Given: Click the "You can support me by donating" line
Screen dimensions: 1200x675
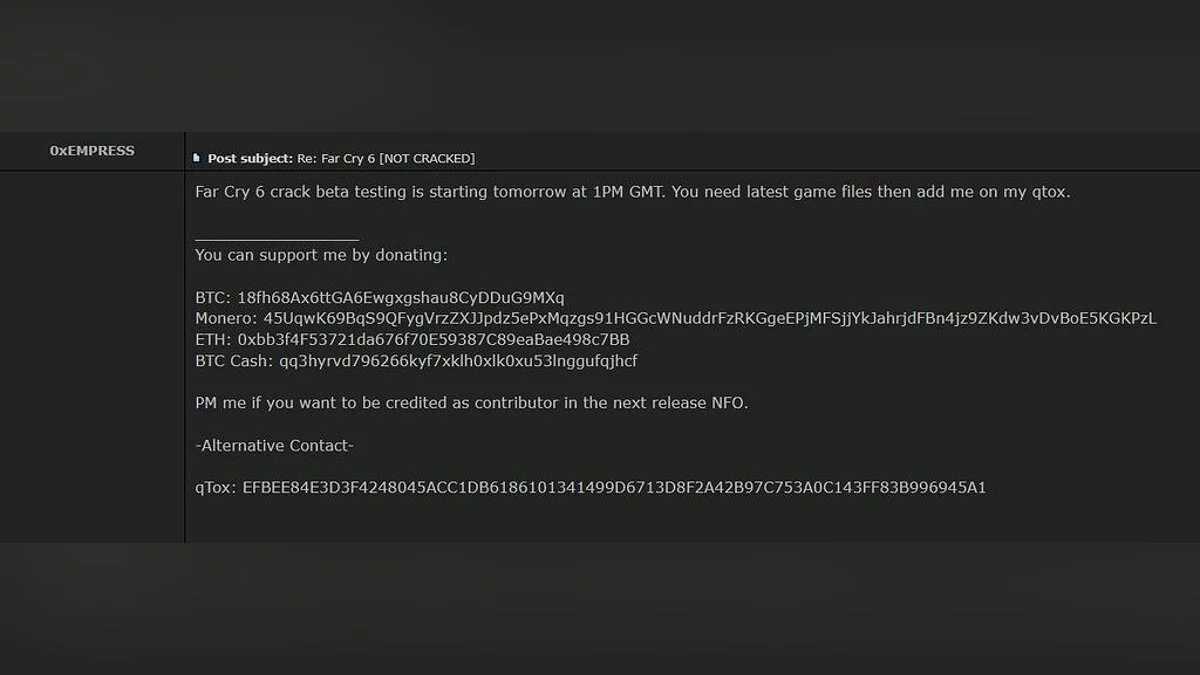Looking at the screenshot, I should coord(321,255).
